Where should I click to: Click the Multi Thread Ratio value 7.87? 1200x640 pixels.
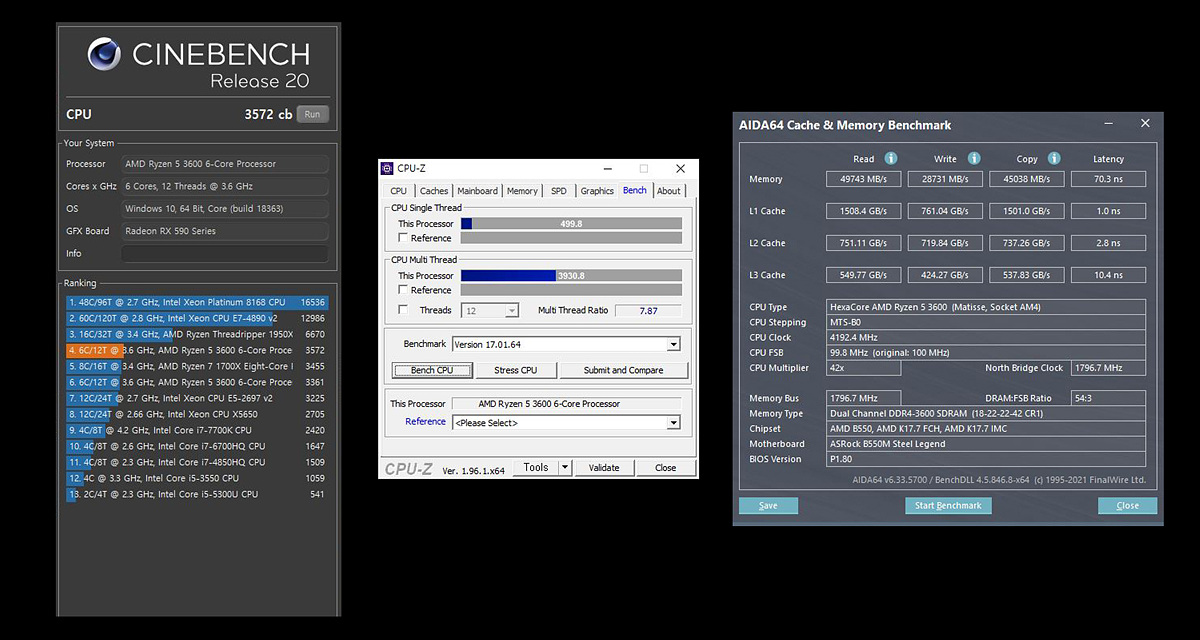[648, 311]
